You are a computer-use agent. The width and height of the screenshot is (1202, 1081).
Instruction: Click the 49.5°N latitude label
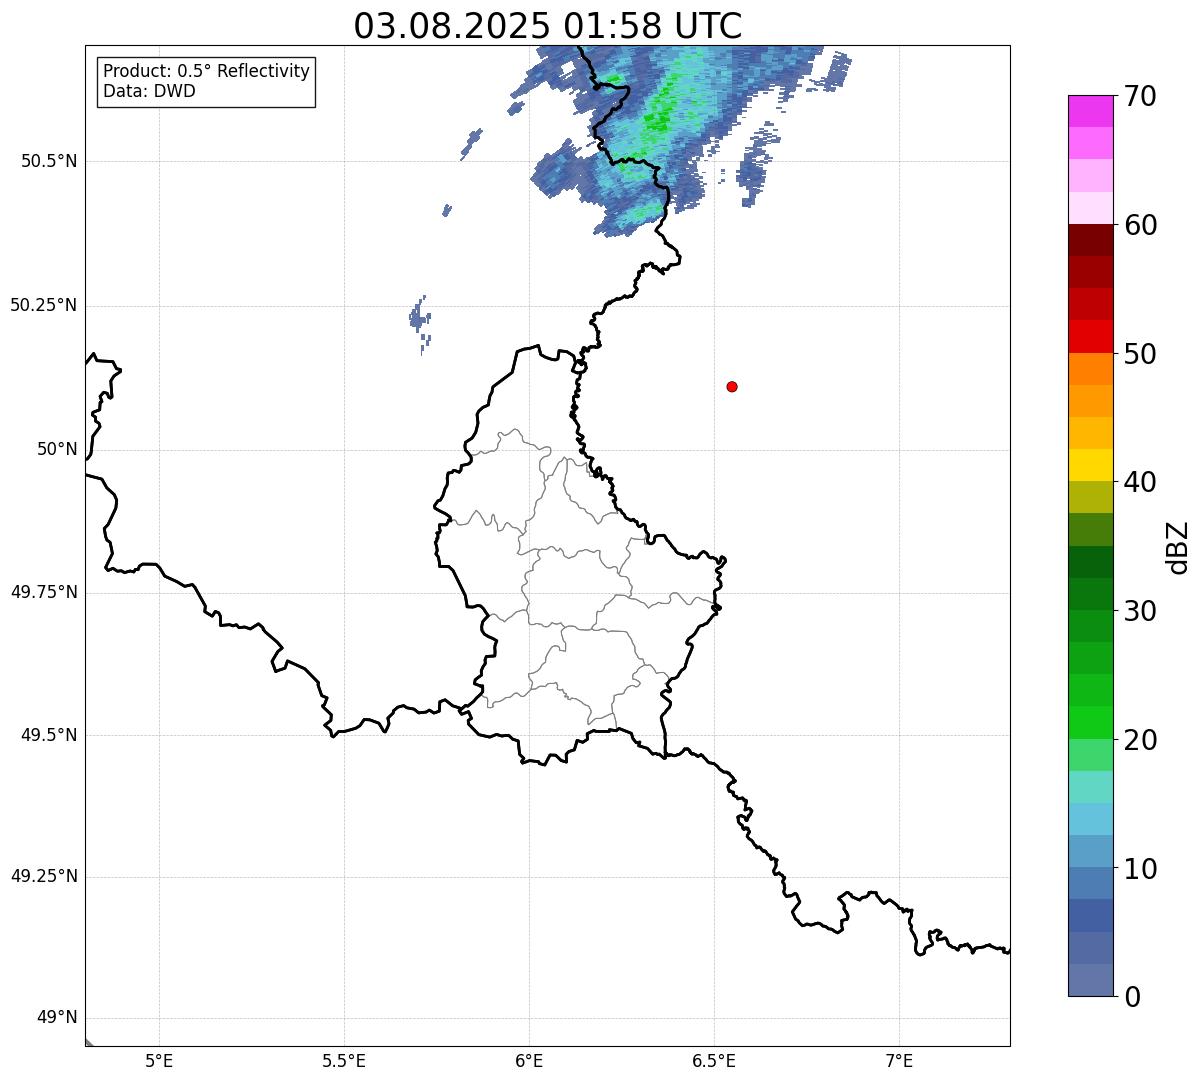(x=49, y=735)
